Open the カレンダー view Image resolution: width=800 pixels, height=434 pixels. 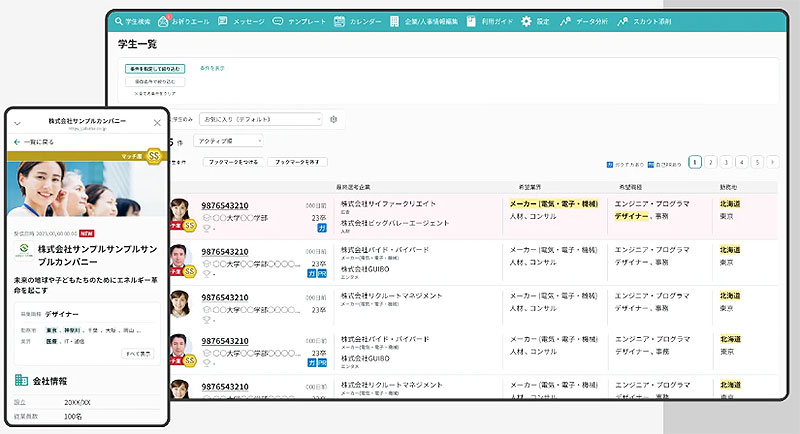[x=357, y=21]
